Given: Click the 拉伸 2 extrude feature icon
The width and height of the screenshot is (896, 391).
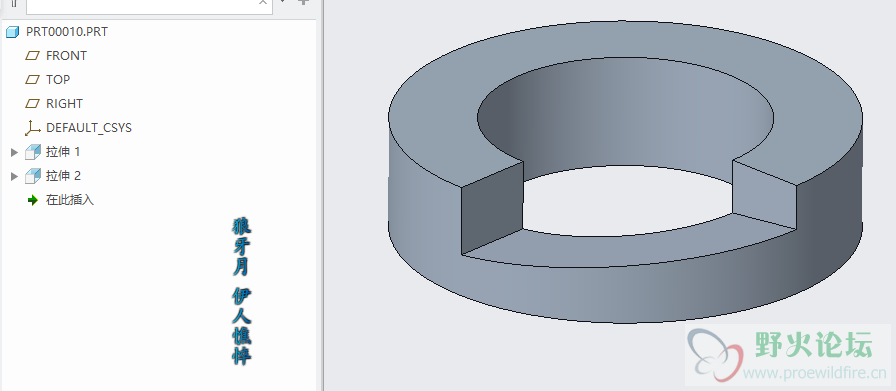Looking at the screenshot, I should 33,176.
